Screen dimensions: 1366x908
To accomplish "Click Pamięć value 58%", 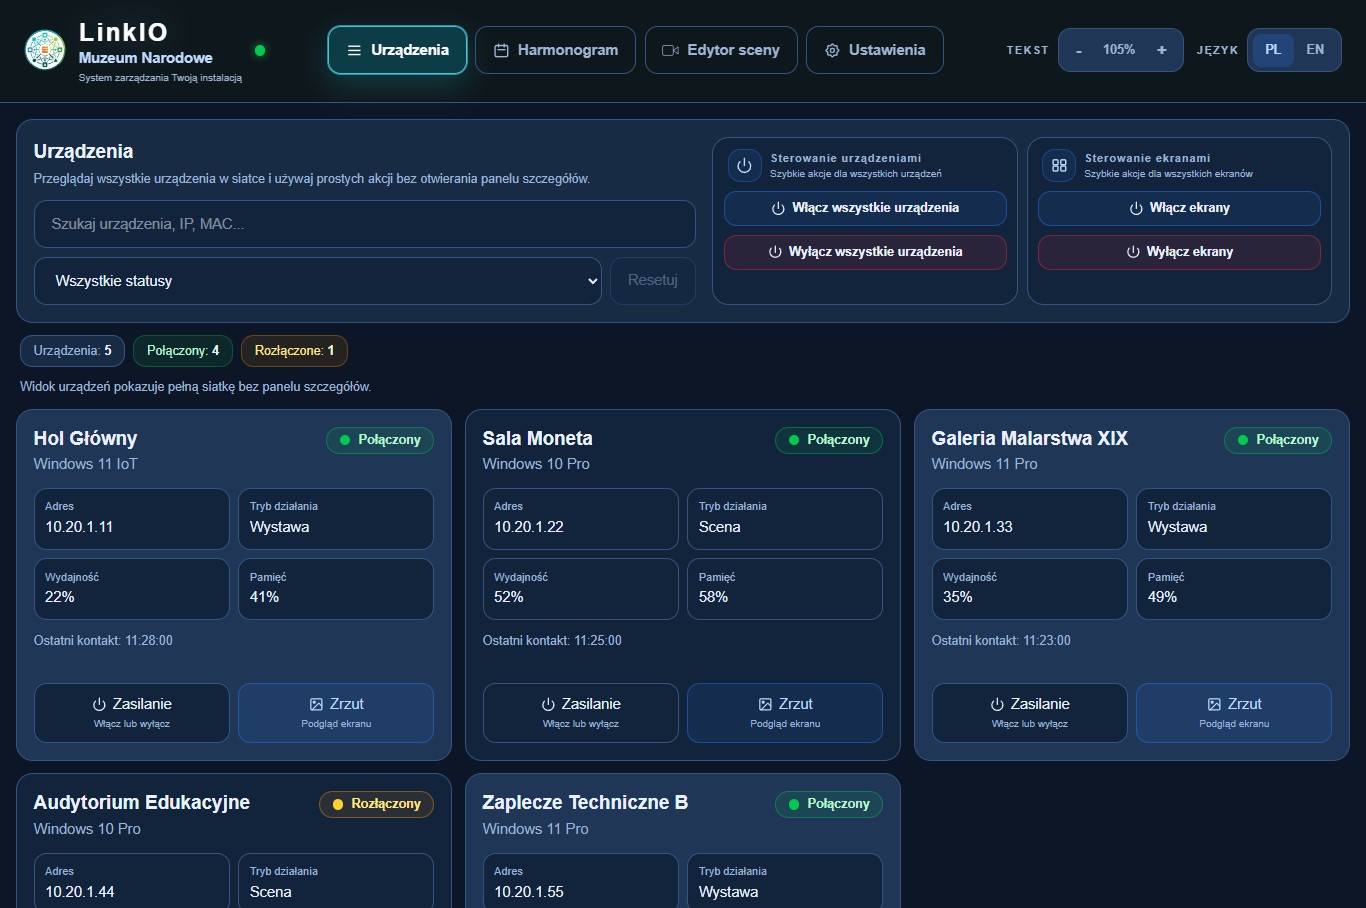I will (713, 597).
